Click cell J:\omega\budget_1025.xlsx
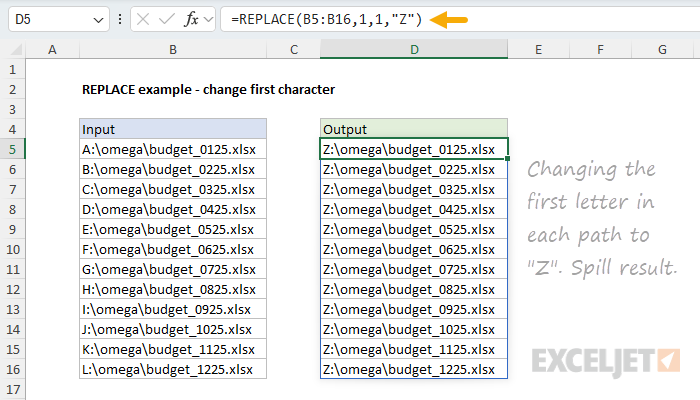 [173, 329]
